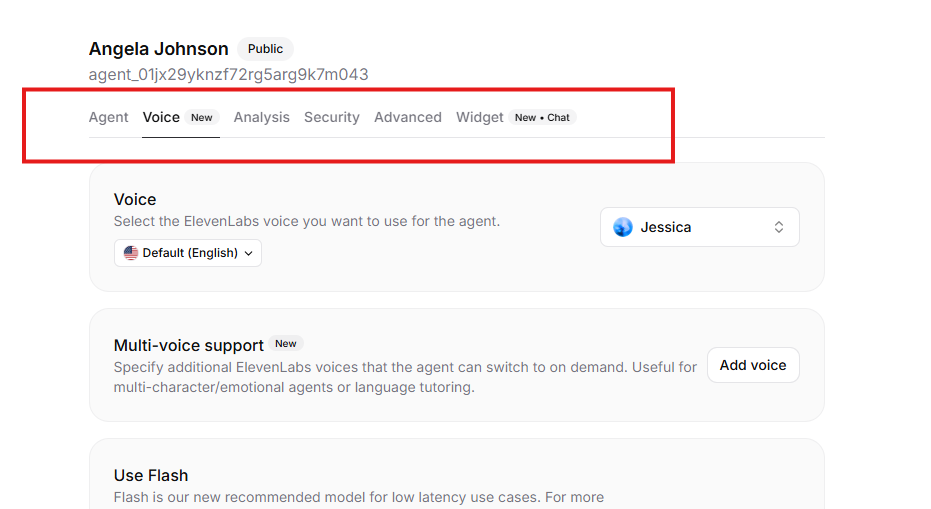
Task: Click the New badge beside Multi-voice support
Action: 286,344
